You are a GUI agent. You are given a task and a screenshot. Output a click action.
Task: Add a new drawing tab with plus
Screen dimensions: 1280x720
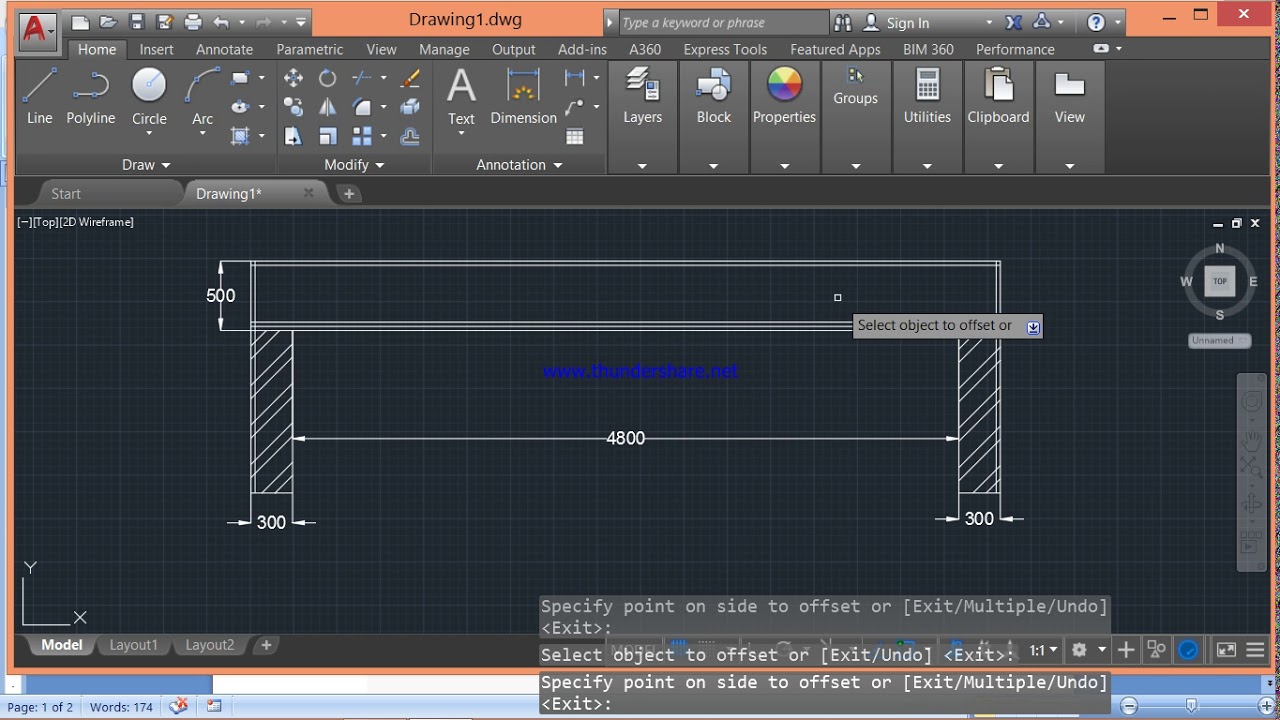tap(348, 193)
